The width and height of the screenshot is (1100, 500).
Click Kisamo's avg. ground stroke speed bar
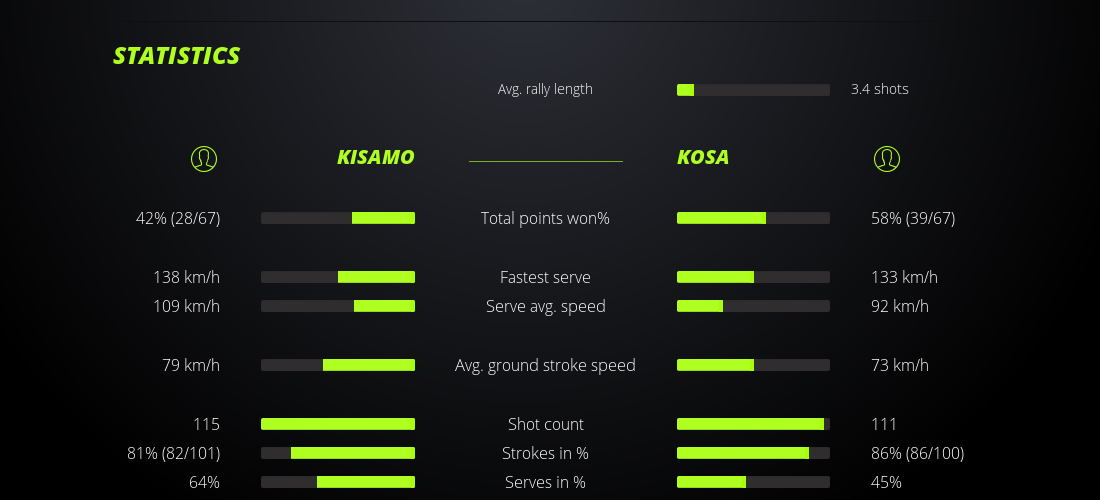338,365
